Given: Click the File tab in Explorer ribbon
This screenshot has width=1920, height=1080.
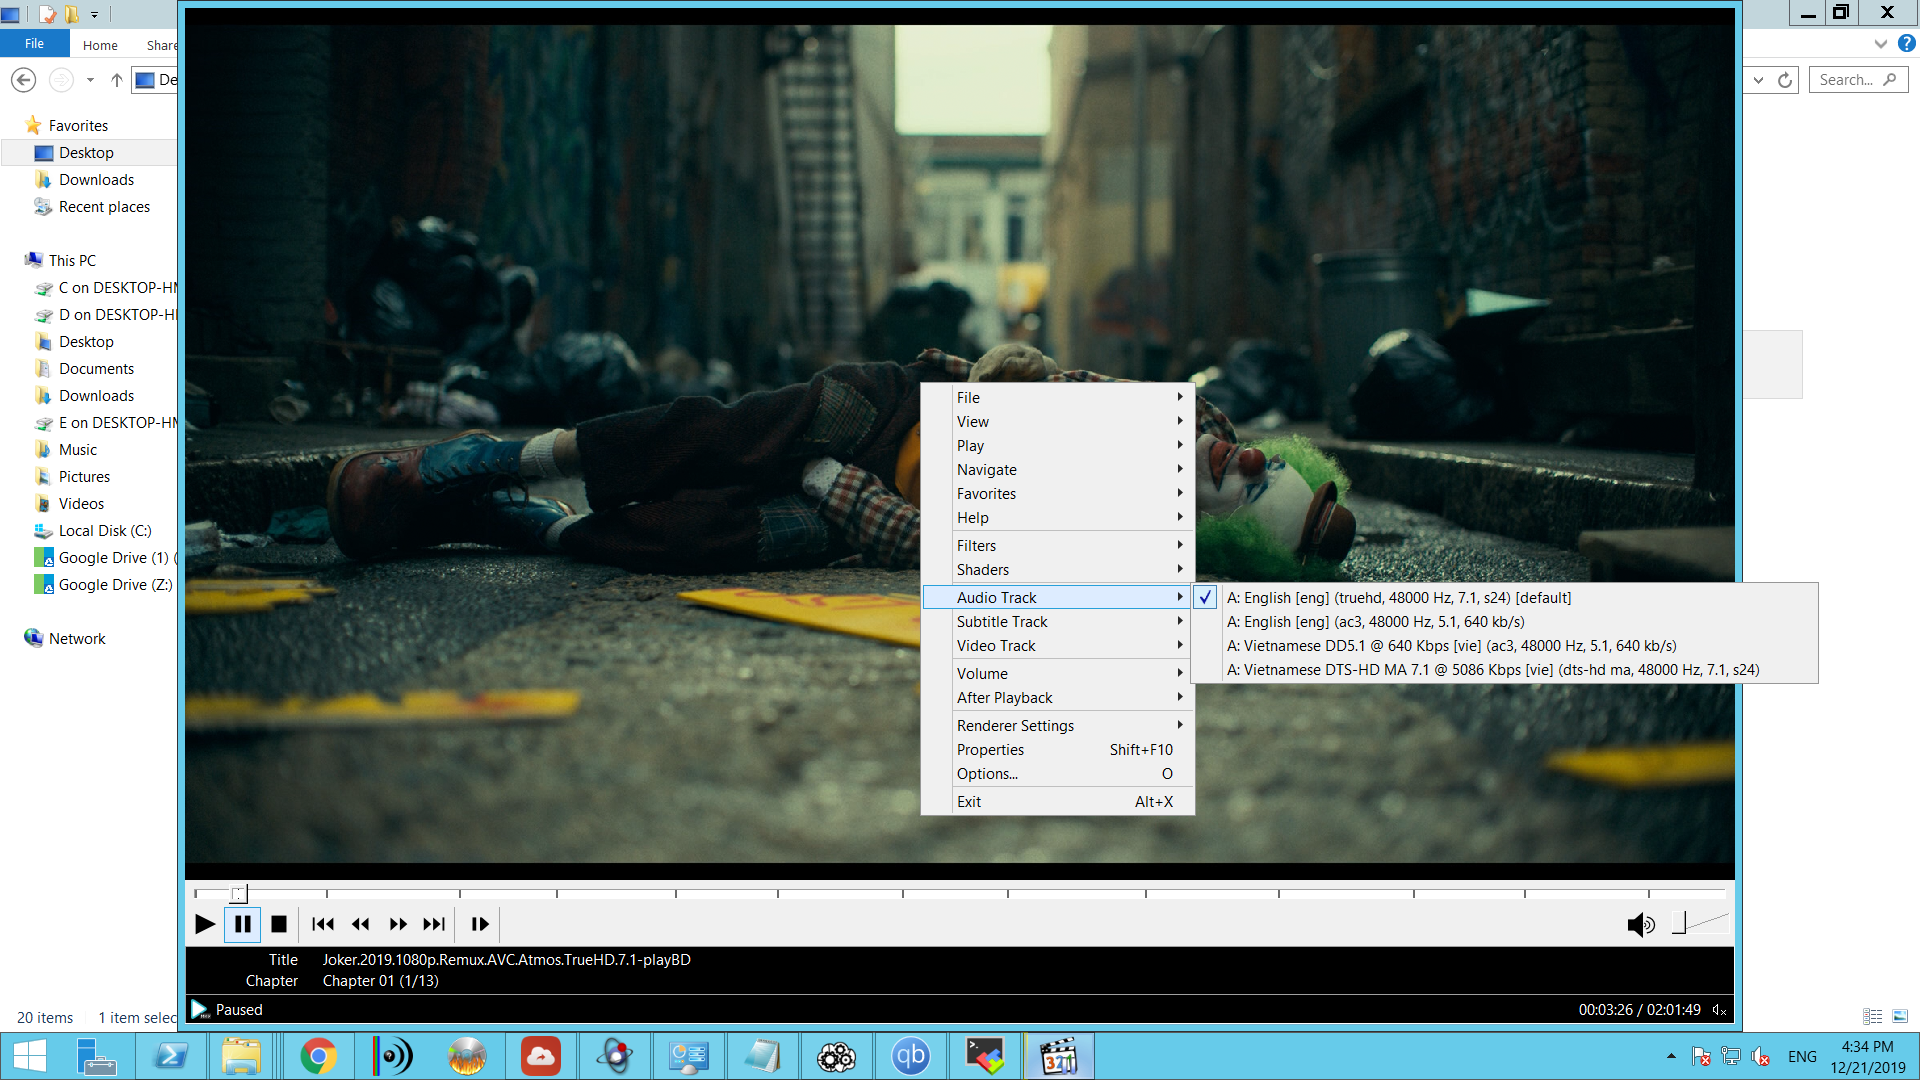Looking at the screenshot, I should pyautogui.click(x=34, y=44).
